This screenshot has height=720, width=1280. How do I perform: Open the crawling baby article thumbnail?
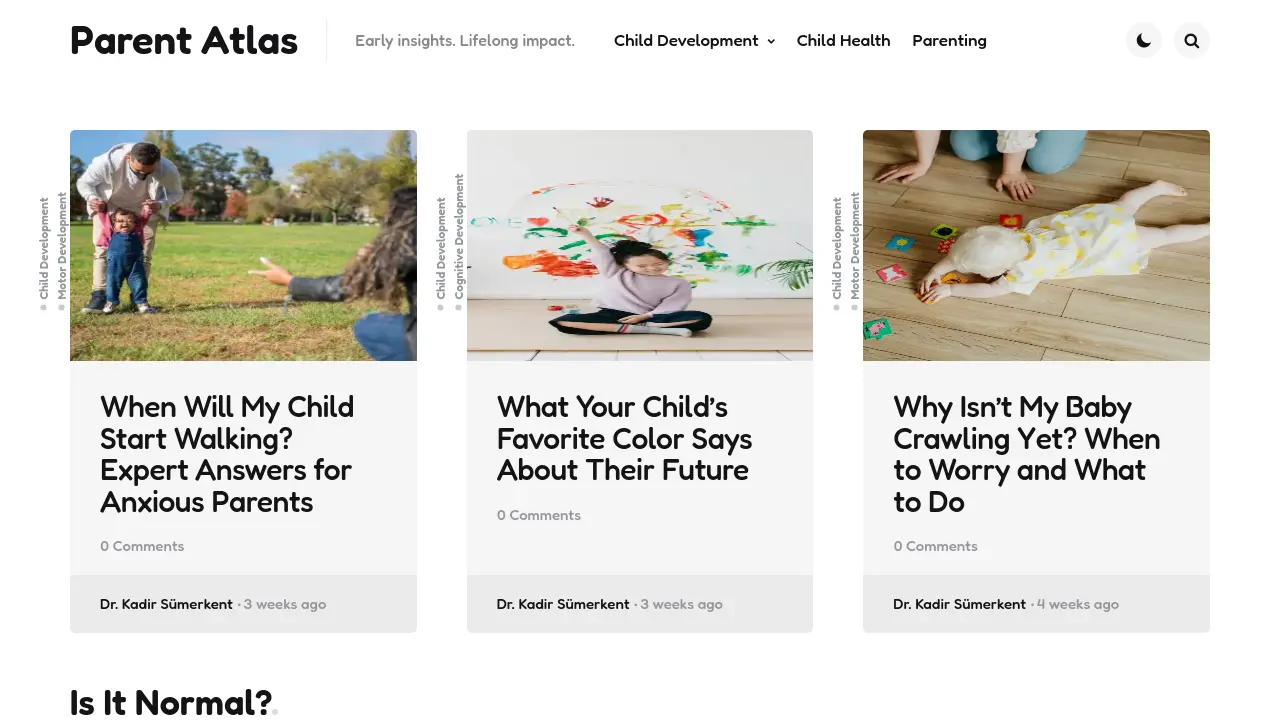1036,245
